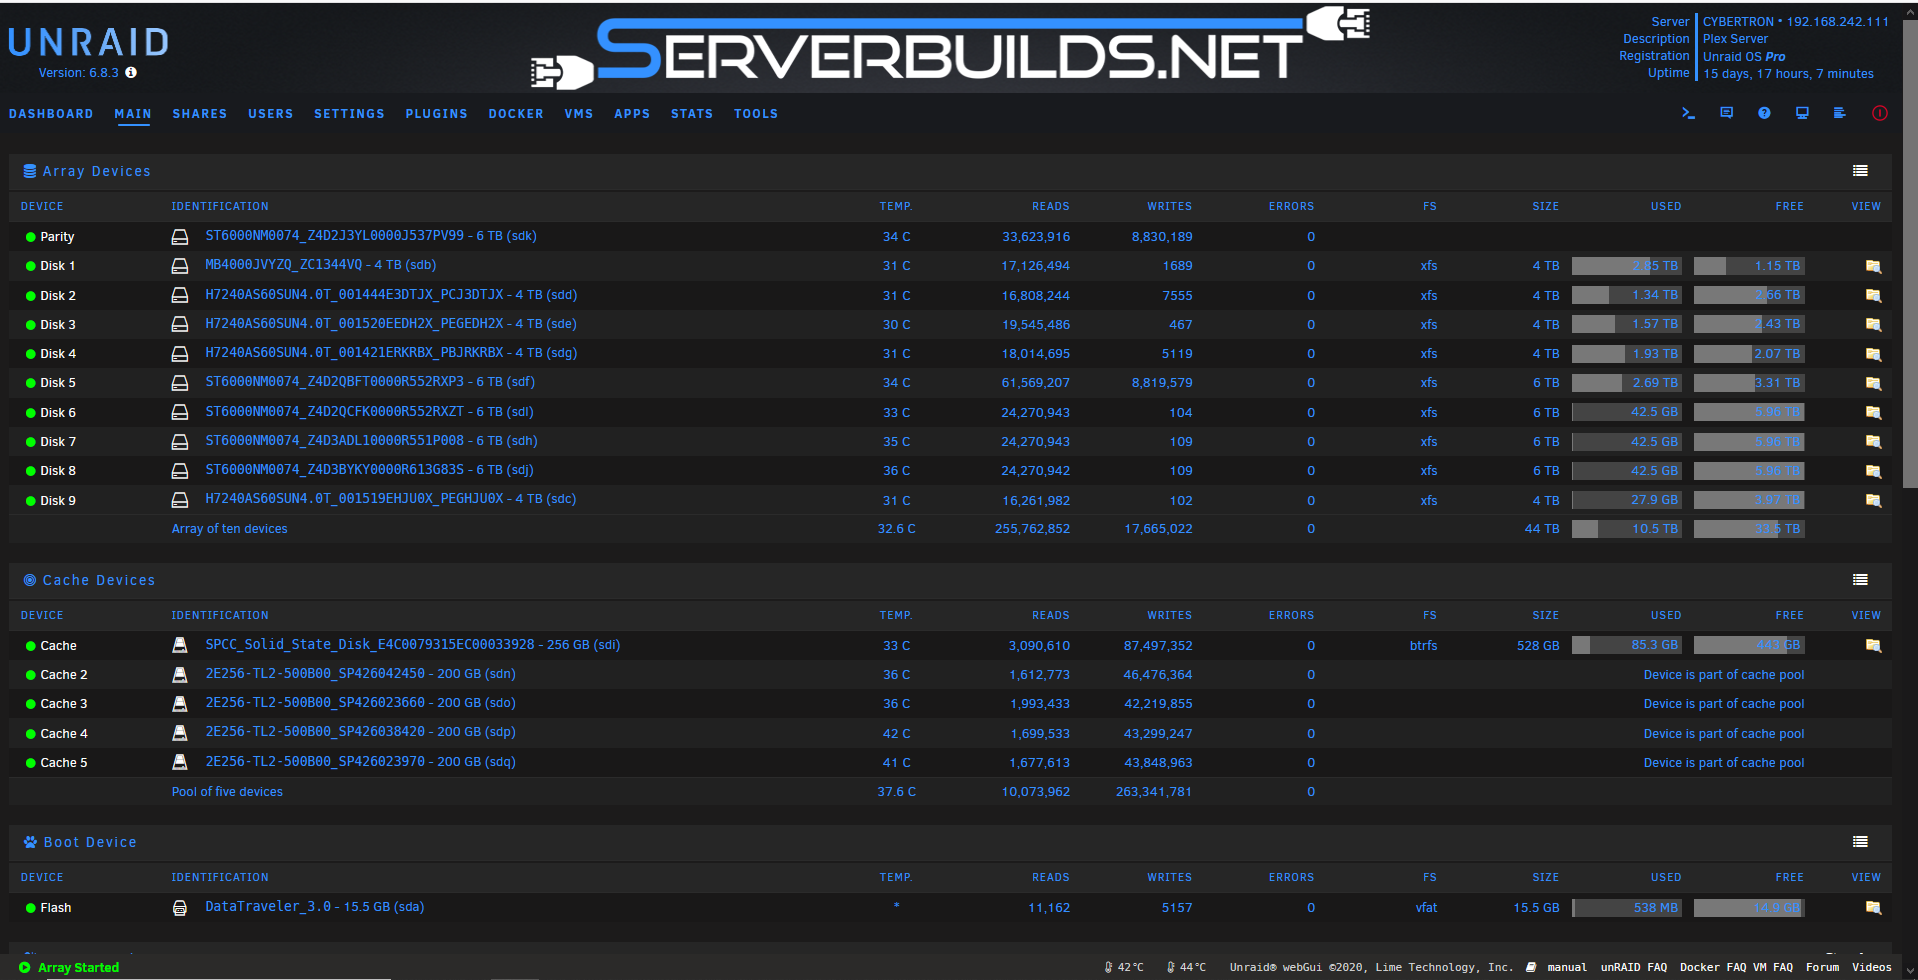
Task: Click the red alert notification icon
Action: coord(1880,113)
